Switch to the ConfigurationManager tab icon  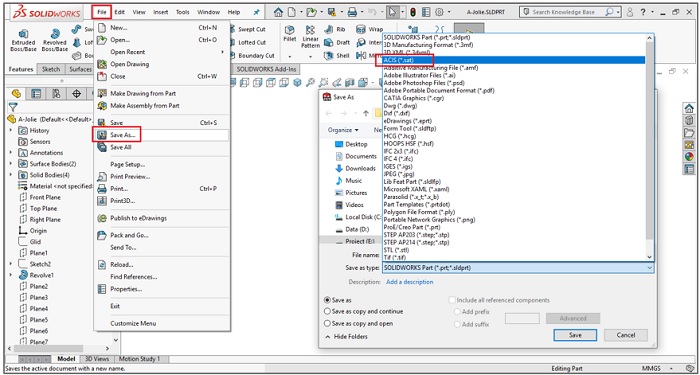click(56, 93)
